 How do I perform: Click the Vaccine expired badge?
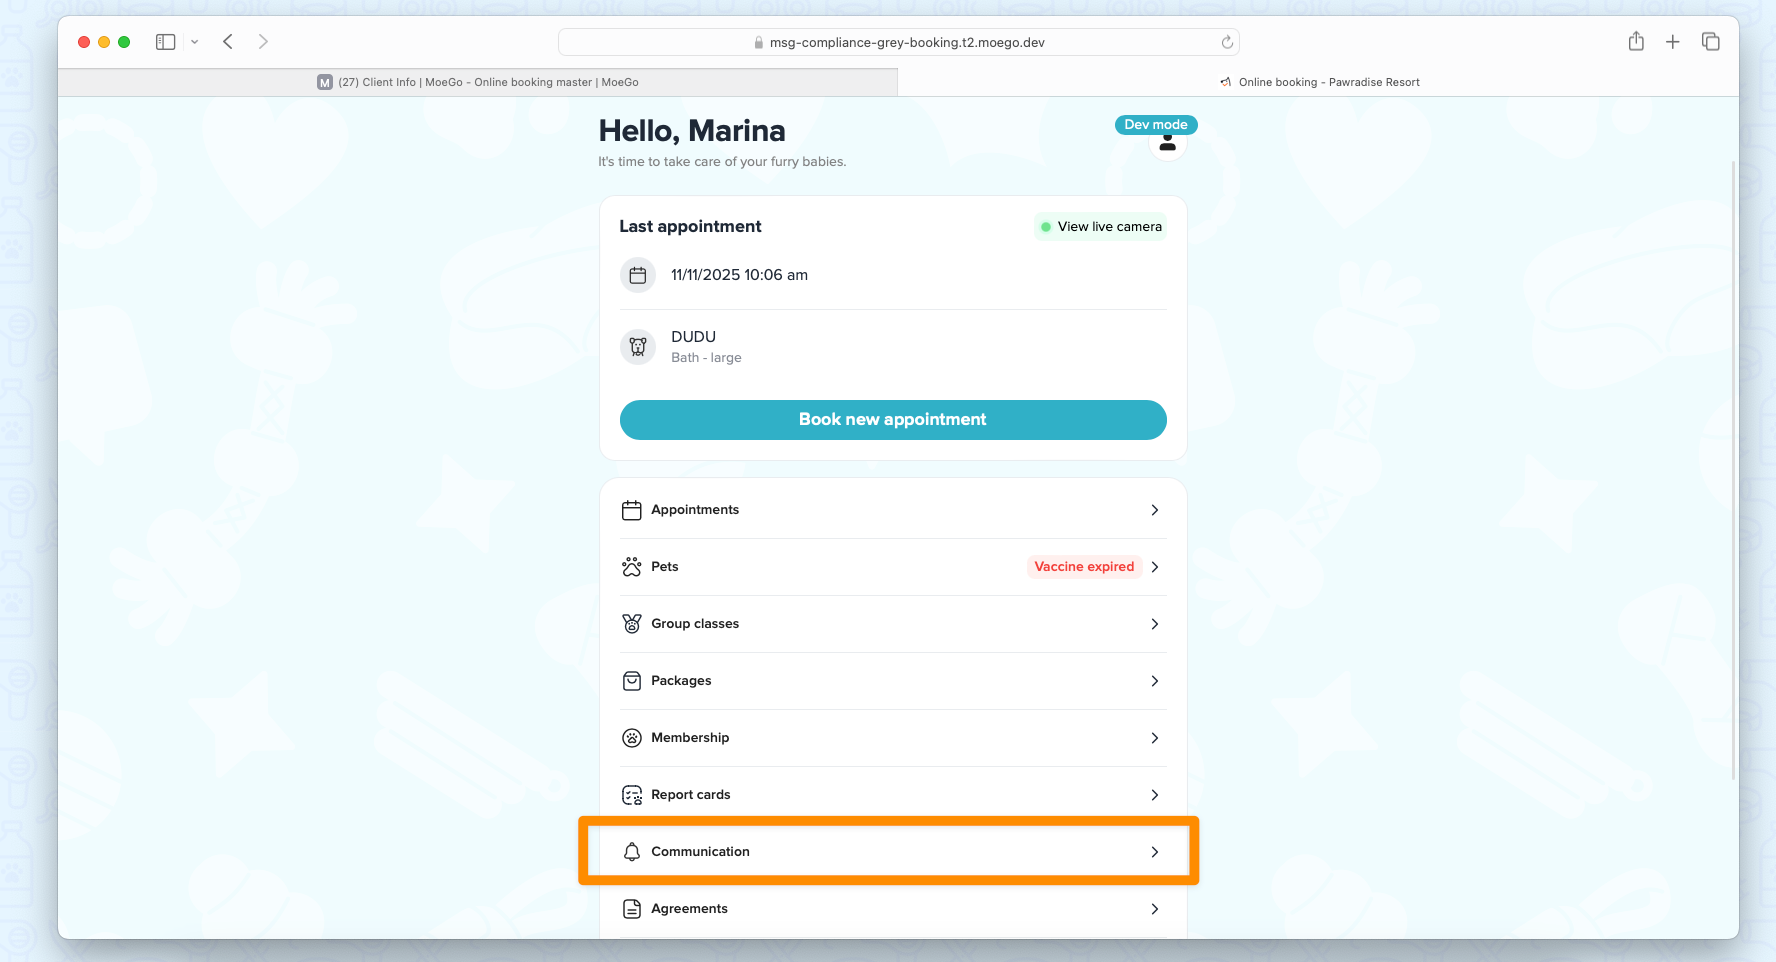pos(1084,567)
